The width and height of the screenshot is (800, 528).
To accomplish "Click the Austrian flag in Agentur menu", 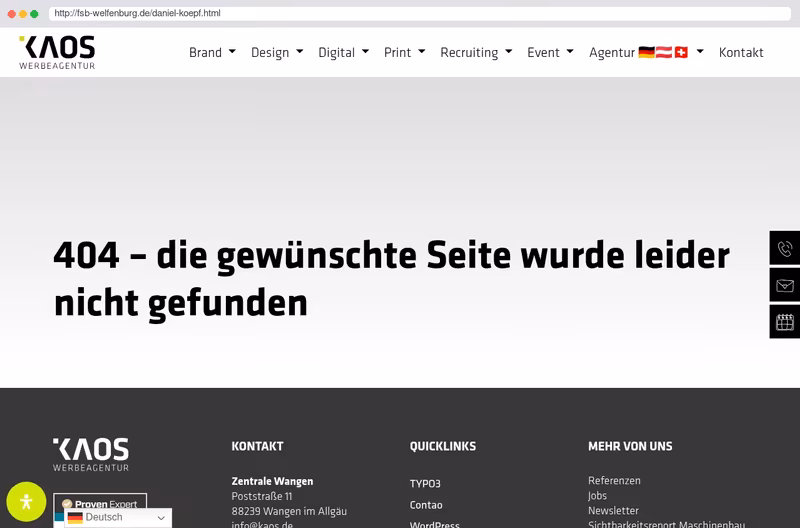I will 664,52.
